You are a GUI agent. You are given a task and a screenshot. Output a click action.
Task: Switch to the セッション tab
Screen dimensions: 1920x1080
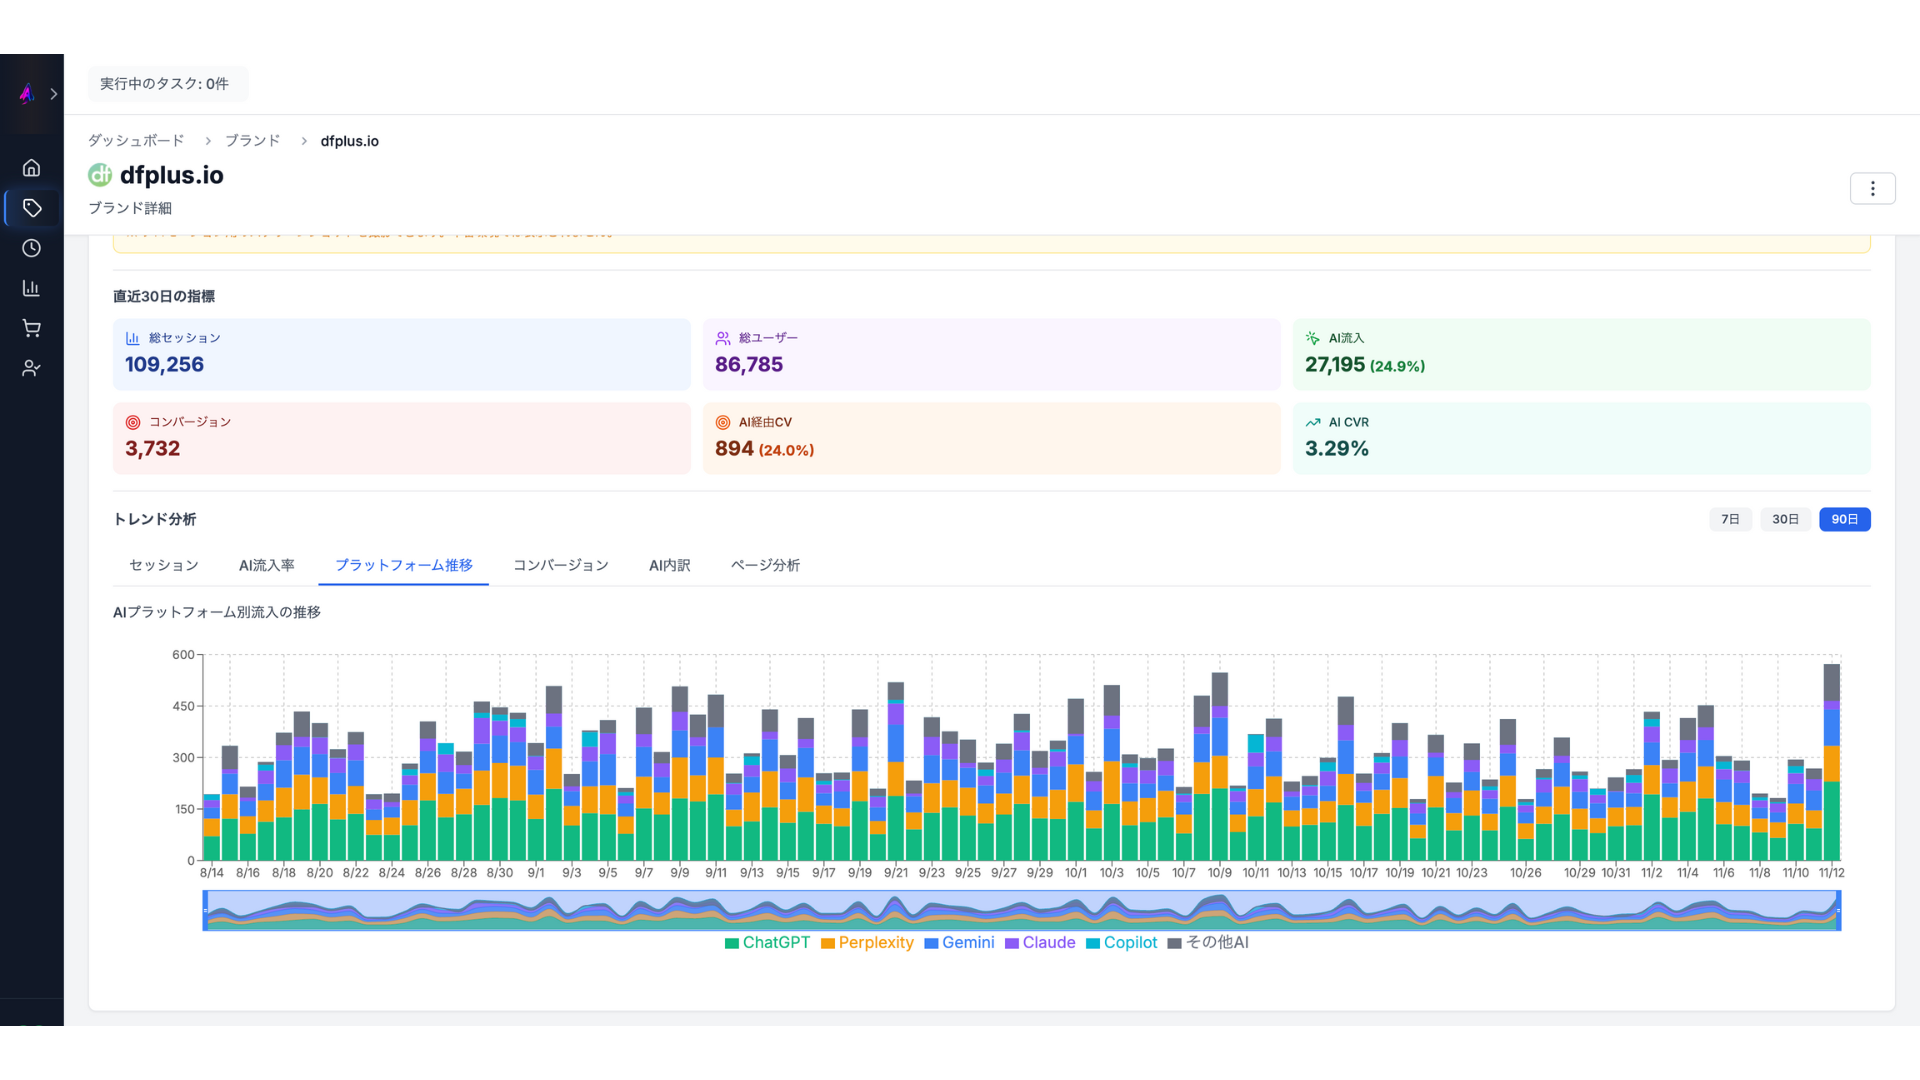point(164,565)
